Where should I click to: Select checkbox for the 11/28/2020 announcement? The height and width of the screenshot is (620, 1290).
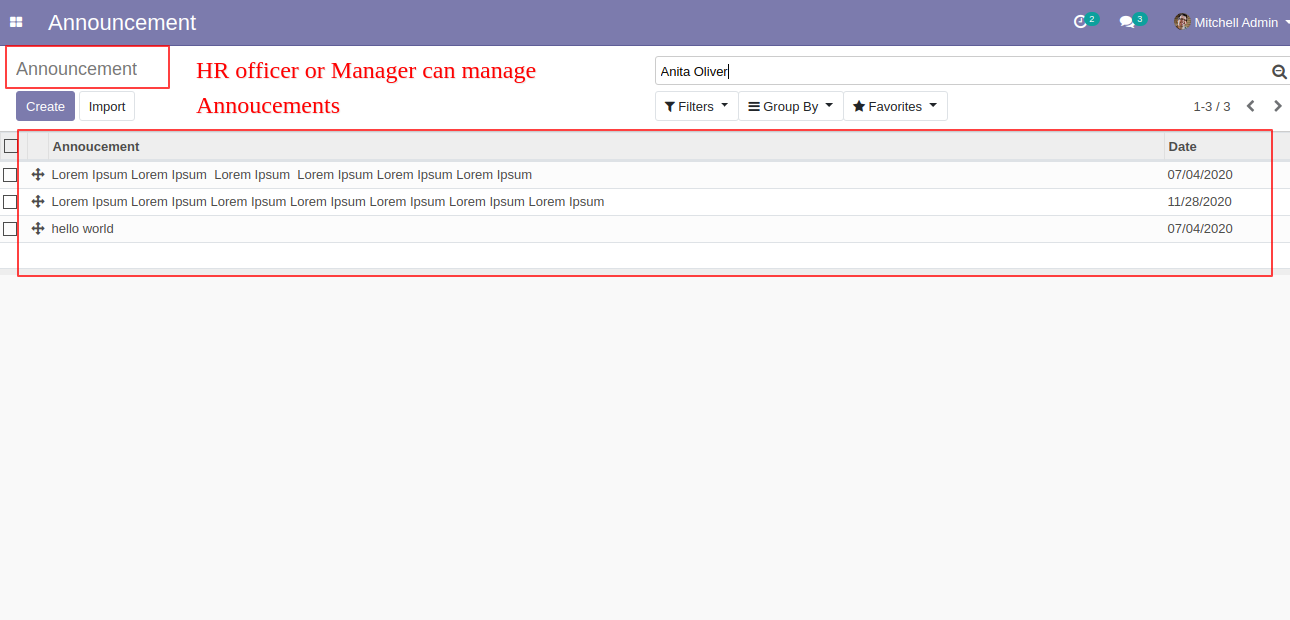[11, 202]
